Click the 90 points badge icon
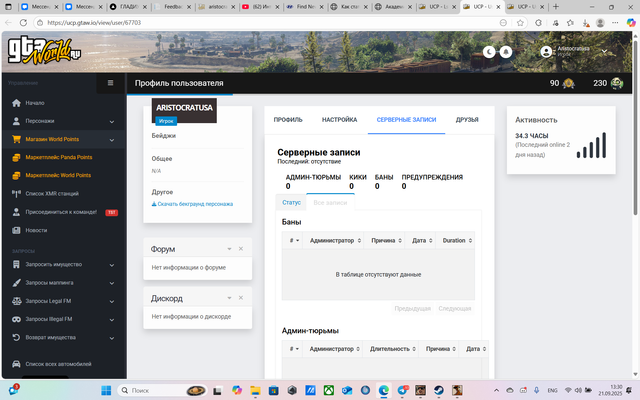This screenshot has height=400, width=640. click(x=568, y=83)
